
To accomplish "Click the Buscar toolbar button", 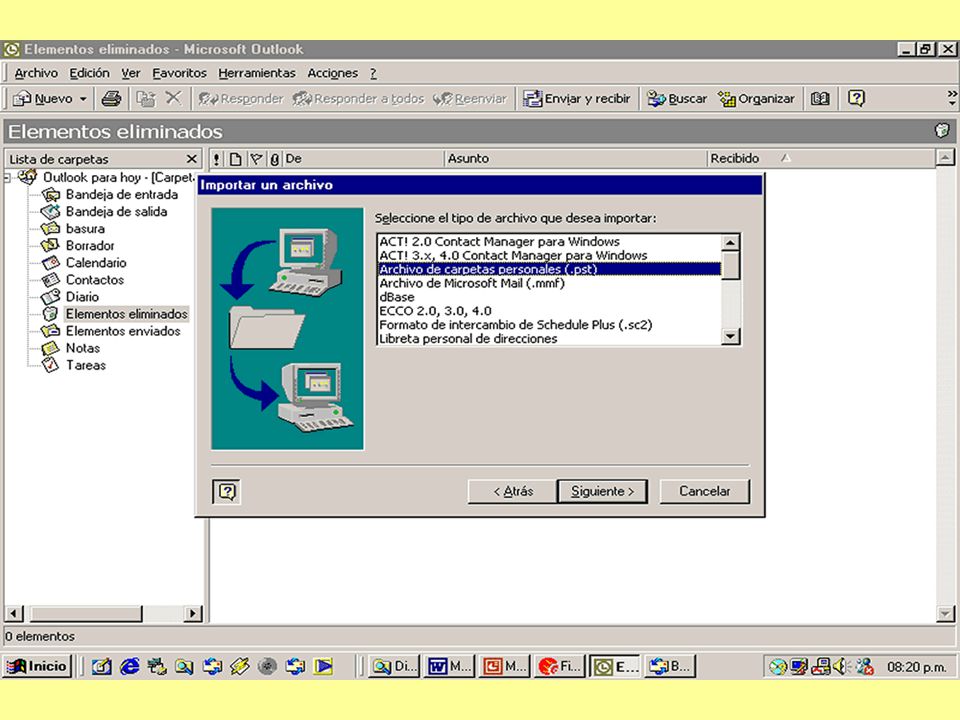I will [677, 99].
